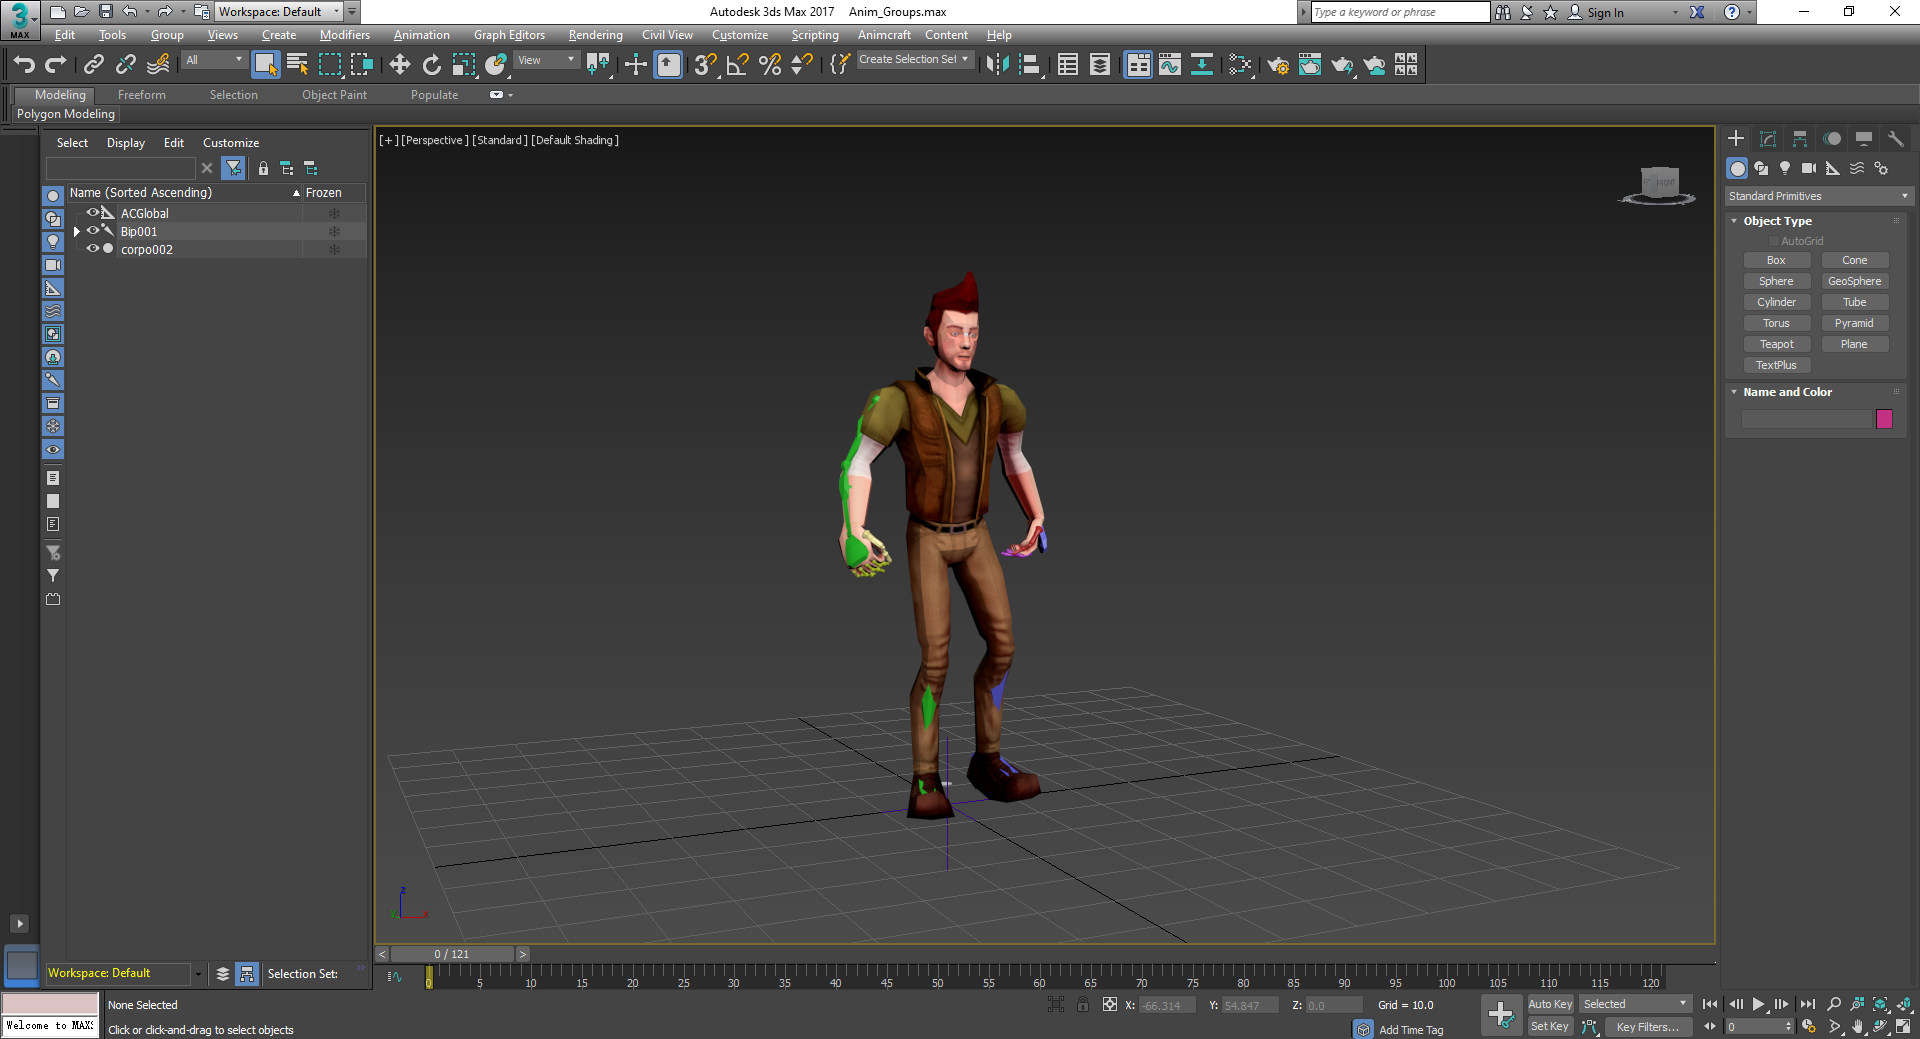The image size is (1920, 1039).
Task: Toggle Auto Key animation mode
Action: (1550, 1004)
